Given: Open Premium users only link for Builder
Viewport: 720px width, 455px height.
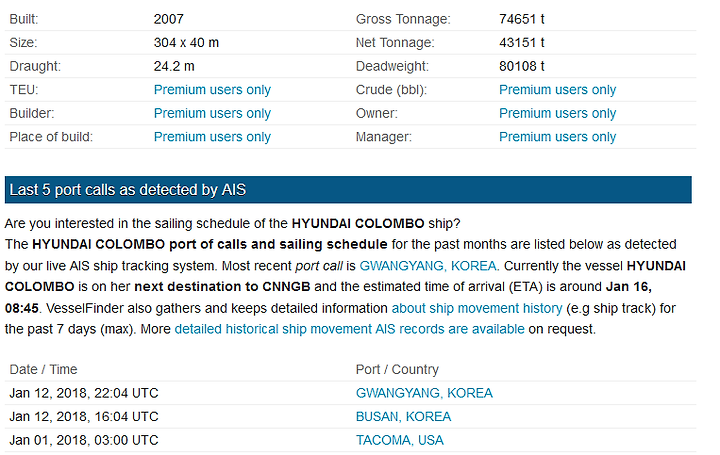Looking at the screenshot, I should point(212,113).
